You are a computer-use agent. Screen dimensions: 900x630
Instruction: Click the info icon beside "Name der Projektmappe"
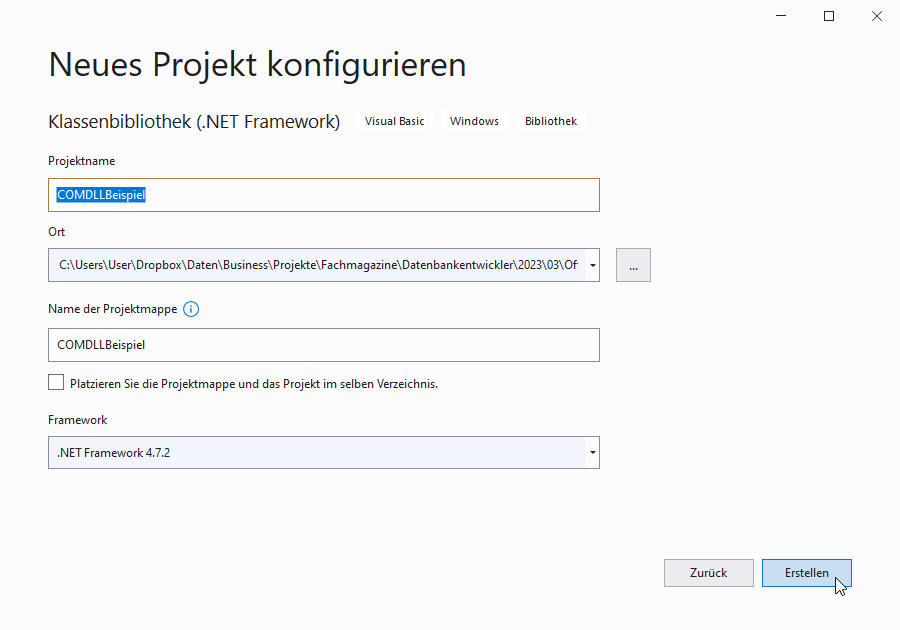click(x=190, y=309)
